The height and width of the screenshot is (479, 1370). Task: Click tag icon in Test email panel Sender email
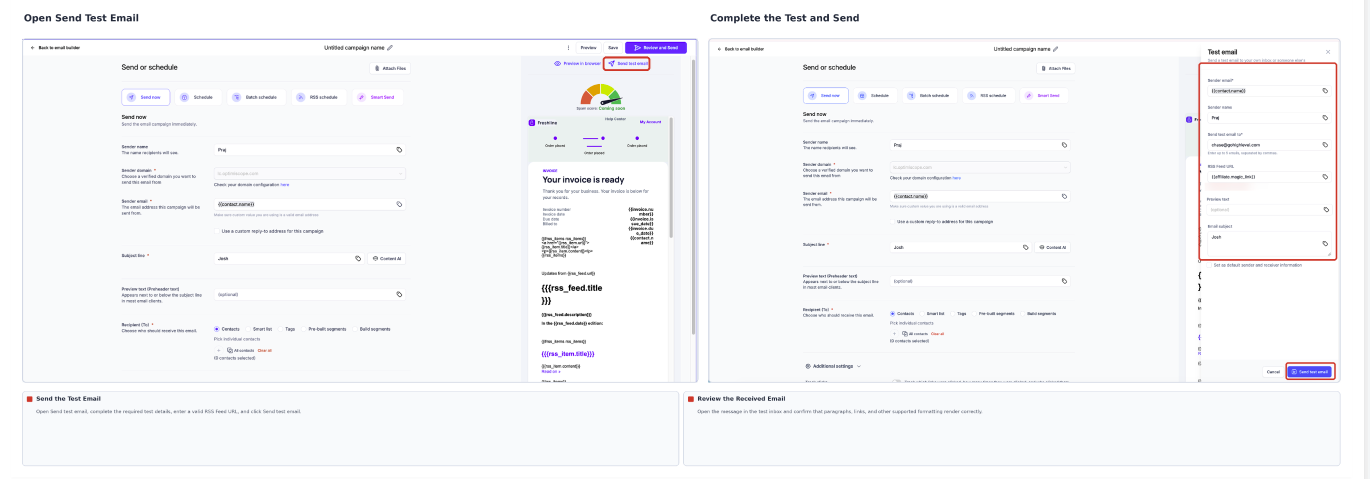(1325, 90)
